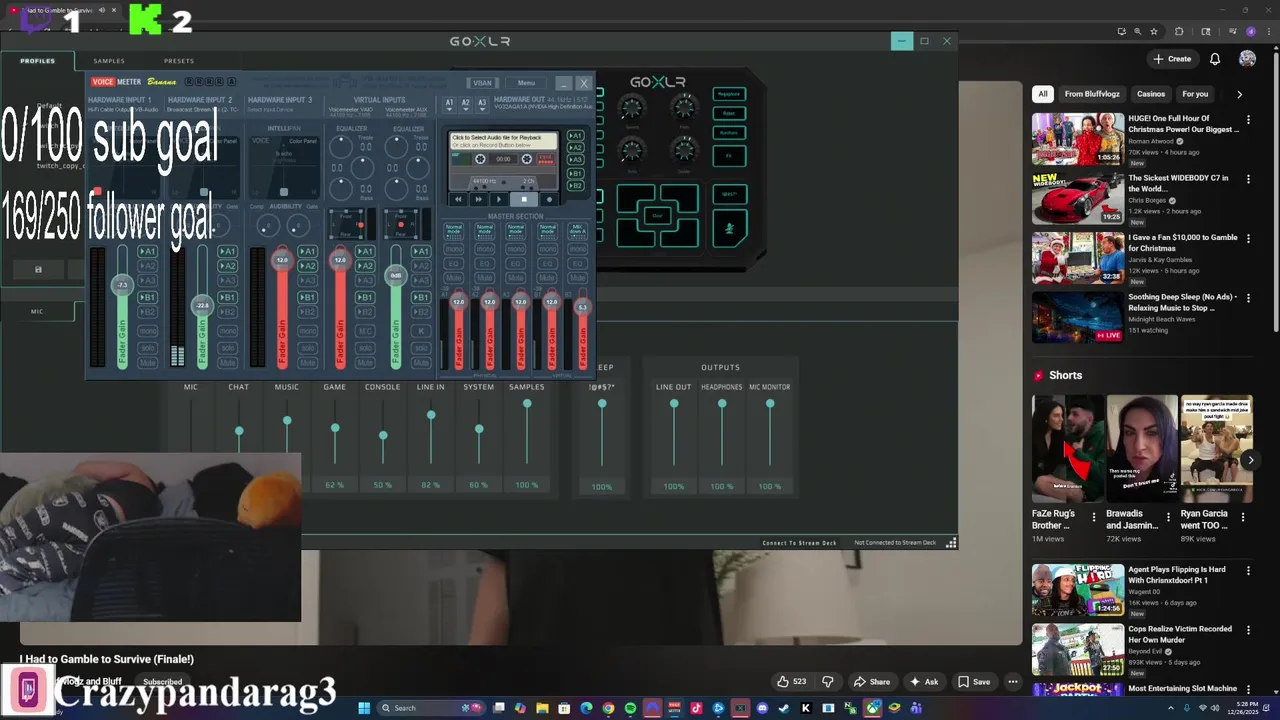Select the GoXLR Megaphone effect button
Screen dimensions: 1280x720
tap(729, 94)
